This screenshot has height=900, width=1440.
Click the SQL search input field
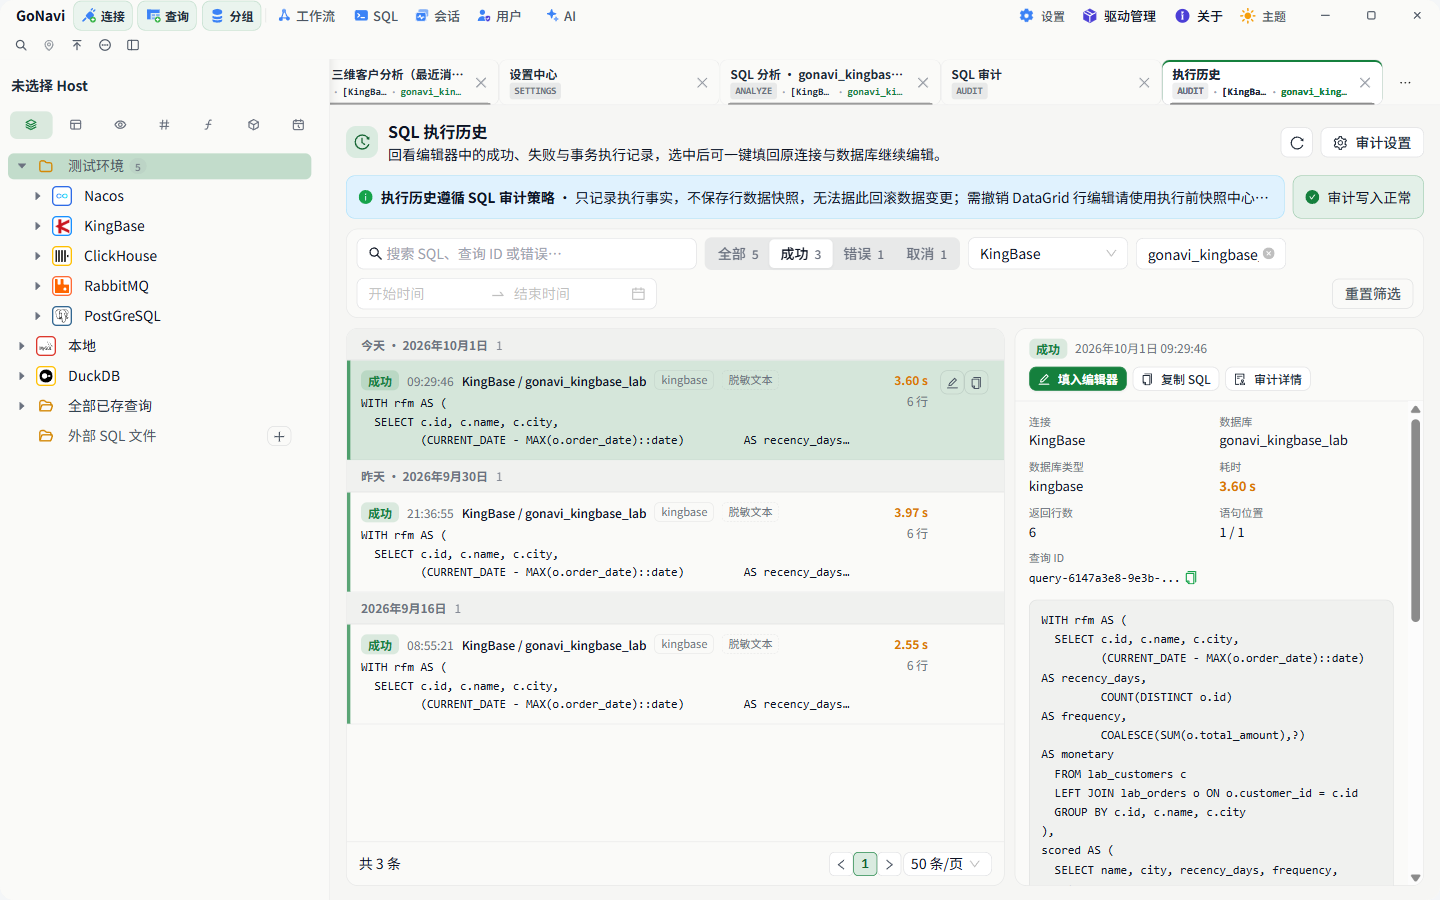(527, 254)
